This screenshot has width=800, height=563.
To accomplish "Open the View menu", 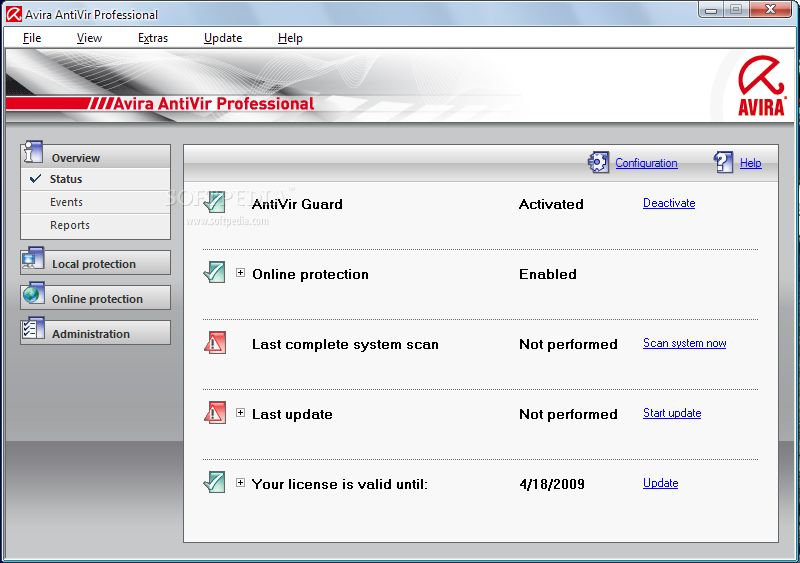I will click(89, 38).
